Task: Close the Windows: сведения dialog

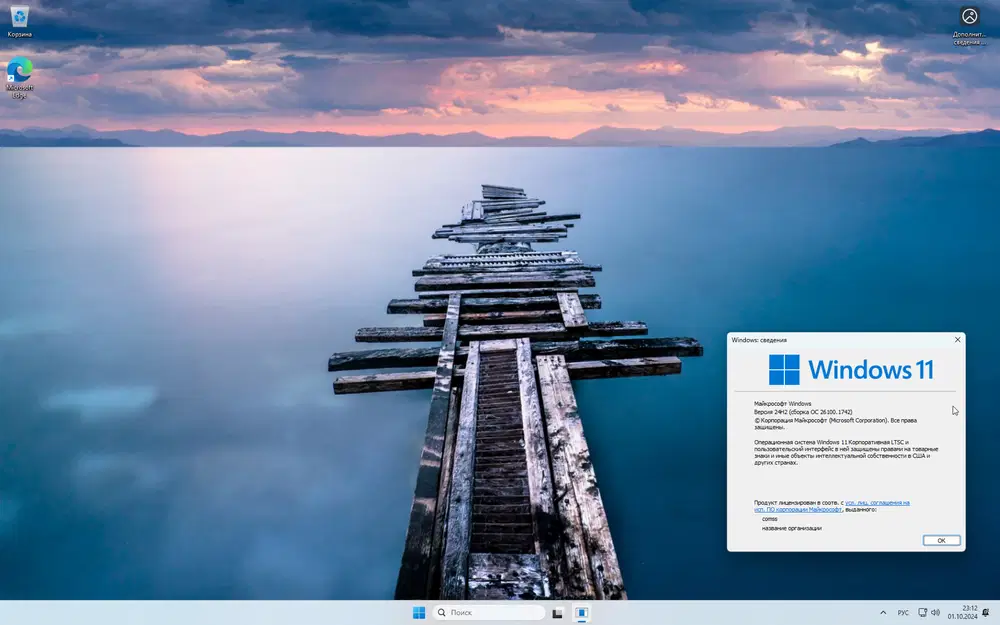Action: pos(957,340)
